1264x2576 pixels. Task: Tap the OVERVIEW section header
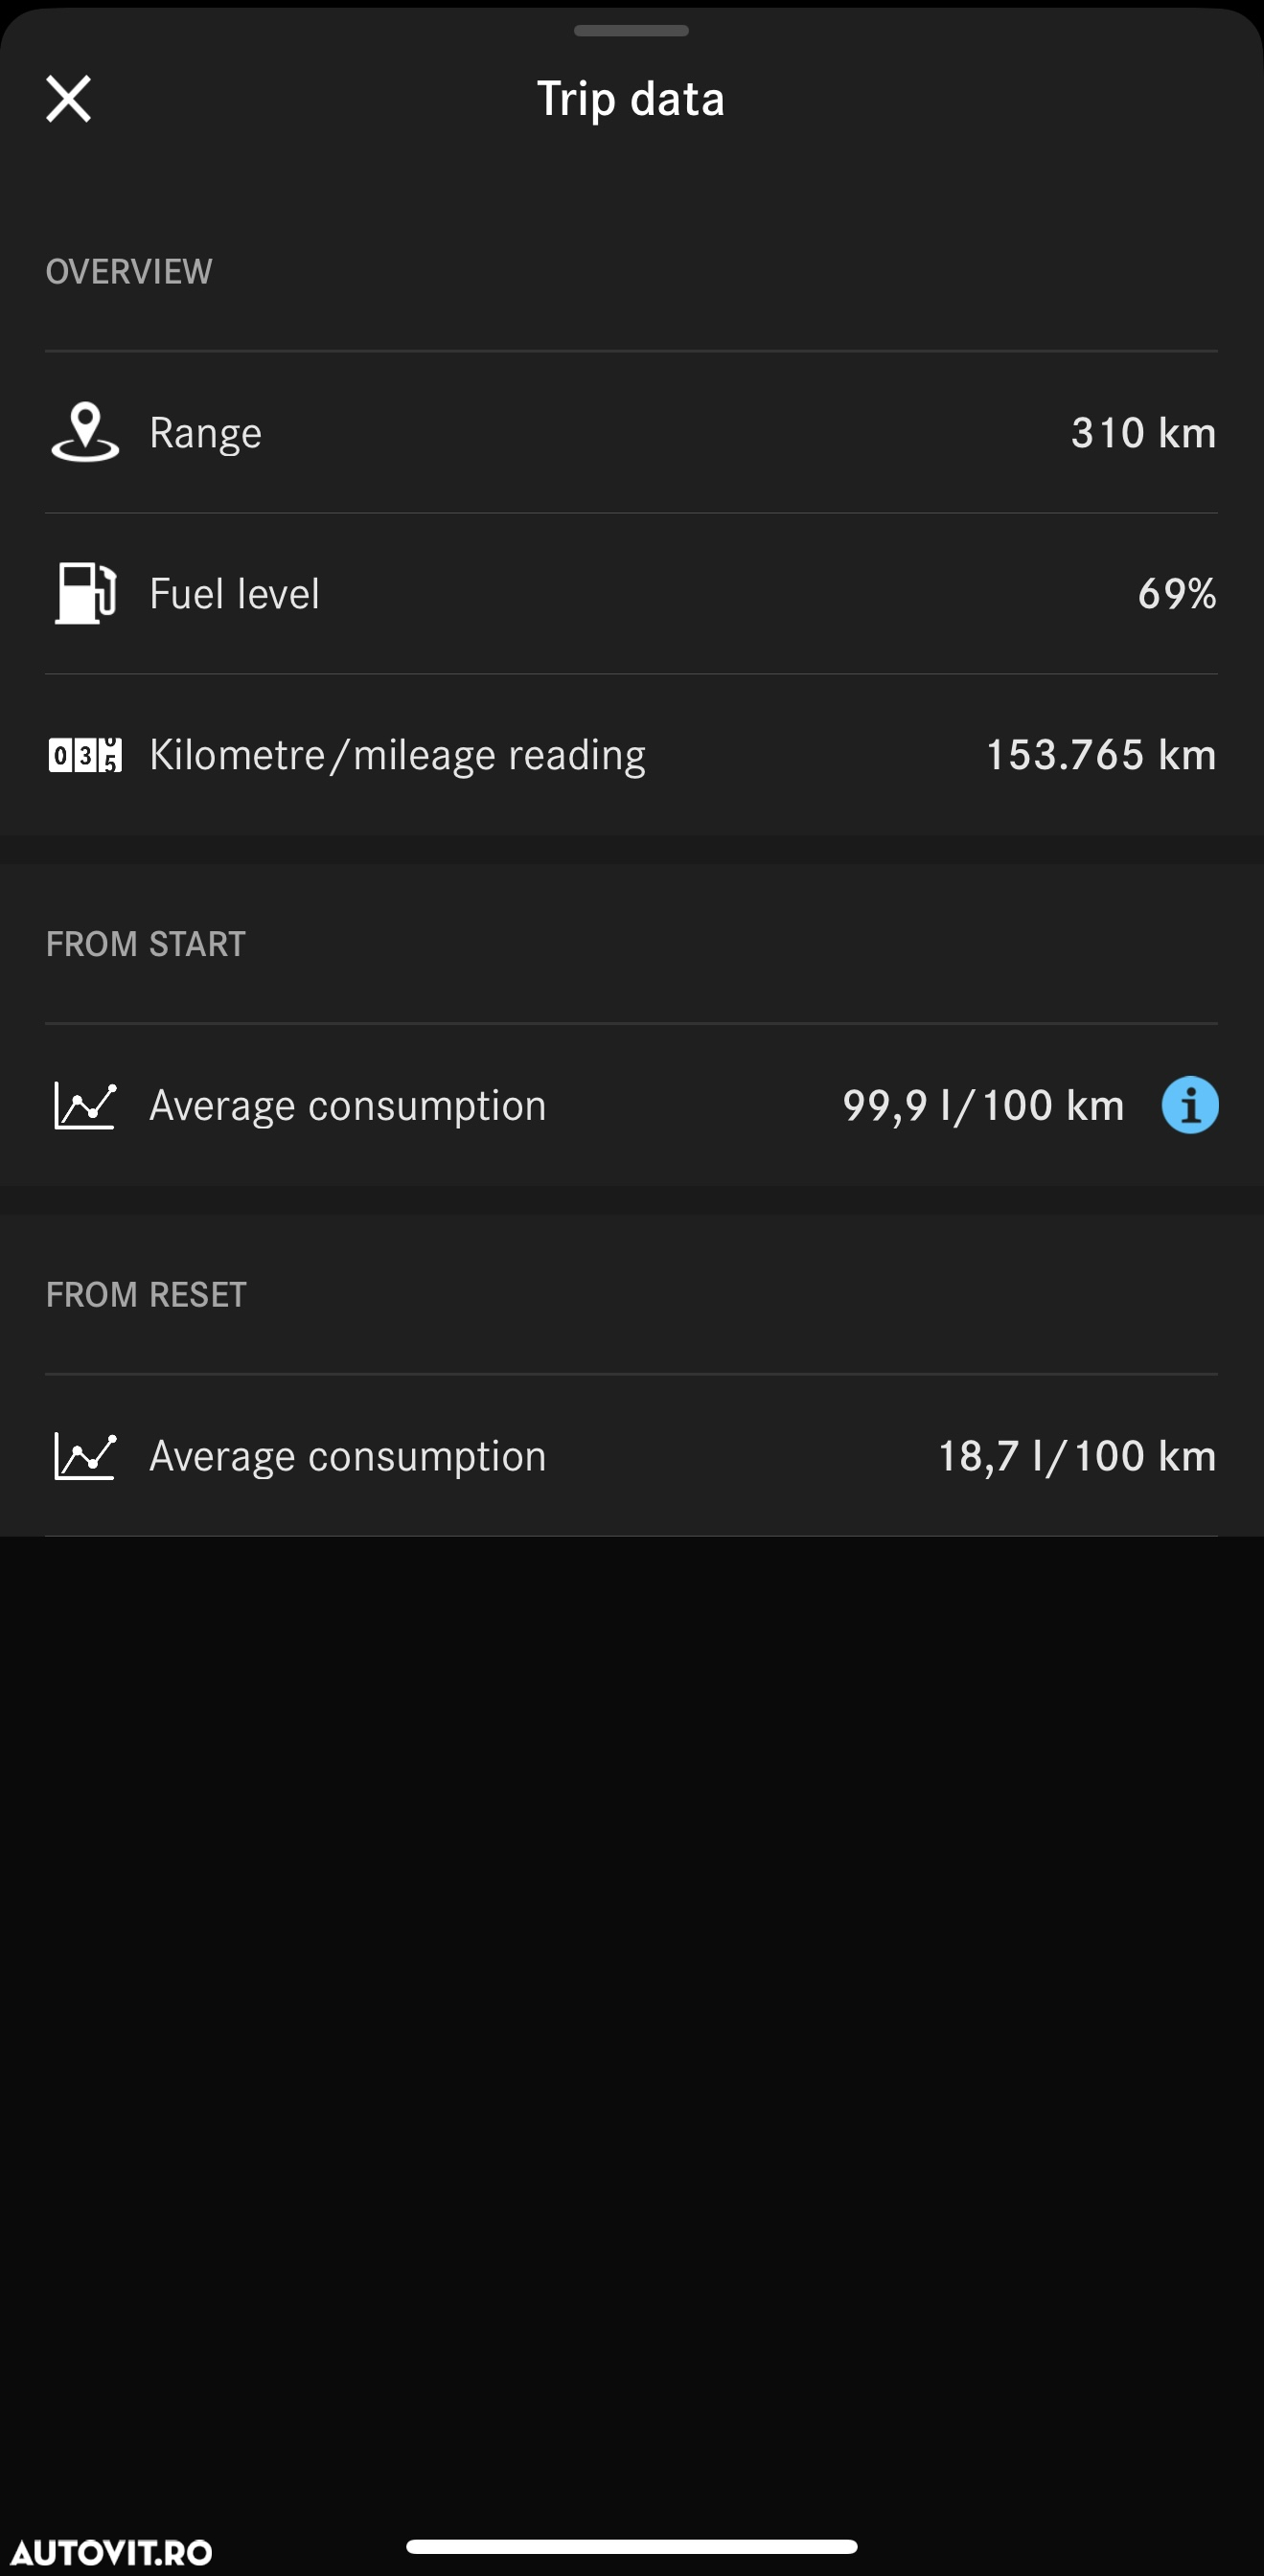tap(129, 272)
